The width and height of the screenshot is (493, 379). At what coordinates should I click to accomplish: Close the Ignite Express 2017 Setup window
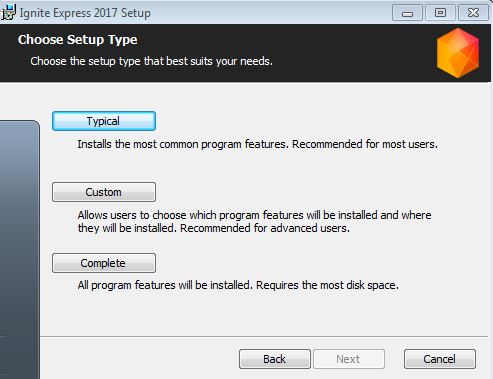tap(473, 13)
